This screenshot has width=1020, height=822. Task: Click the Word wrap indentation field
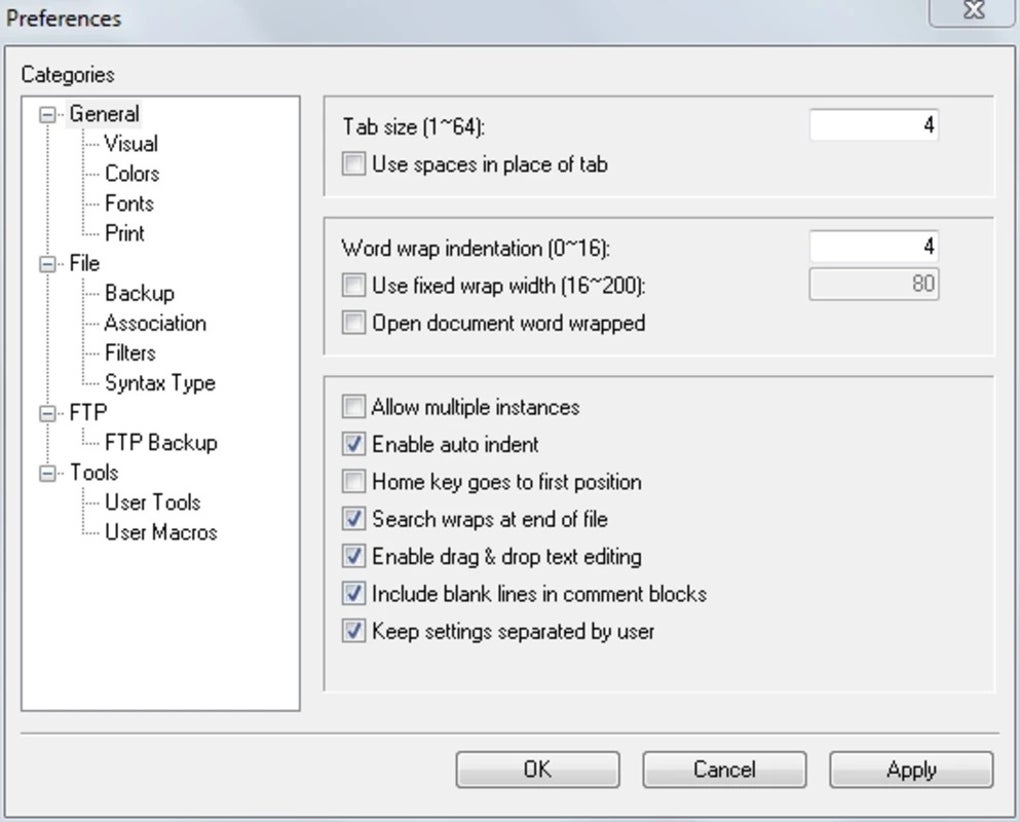coord(873,246)
